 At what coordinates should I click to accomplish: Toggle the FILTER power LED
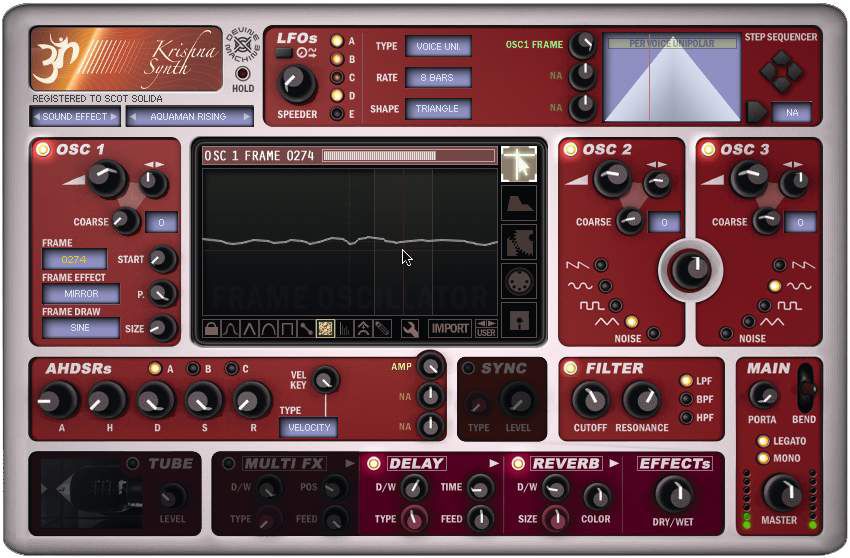tap(570, 368)
